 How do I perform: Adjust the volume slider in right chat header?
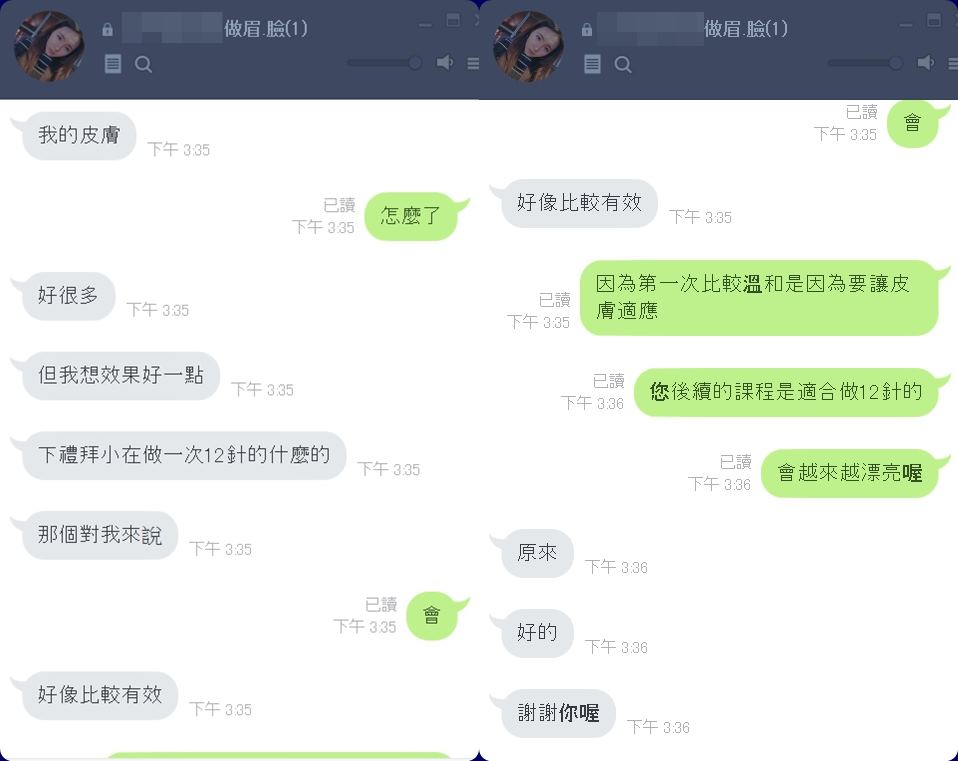click(x=865, y=63)
